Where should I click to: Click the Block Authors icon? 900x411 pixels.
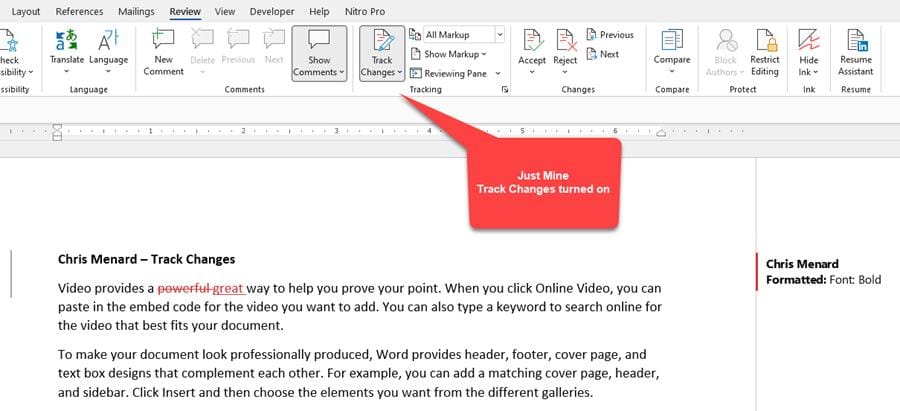pyautogui.click(x=726, y=40)
